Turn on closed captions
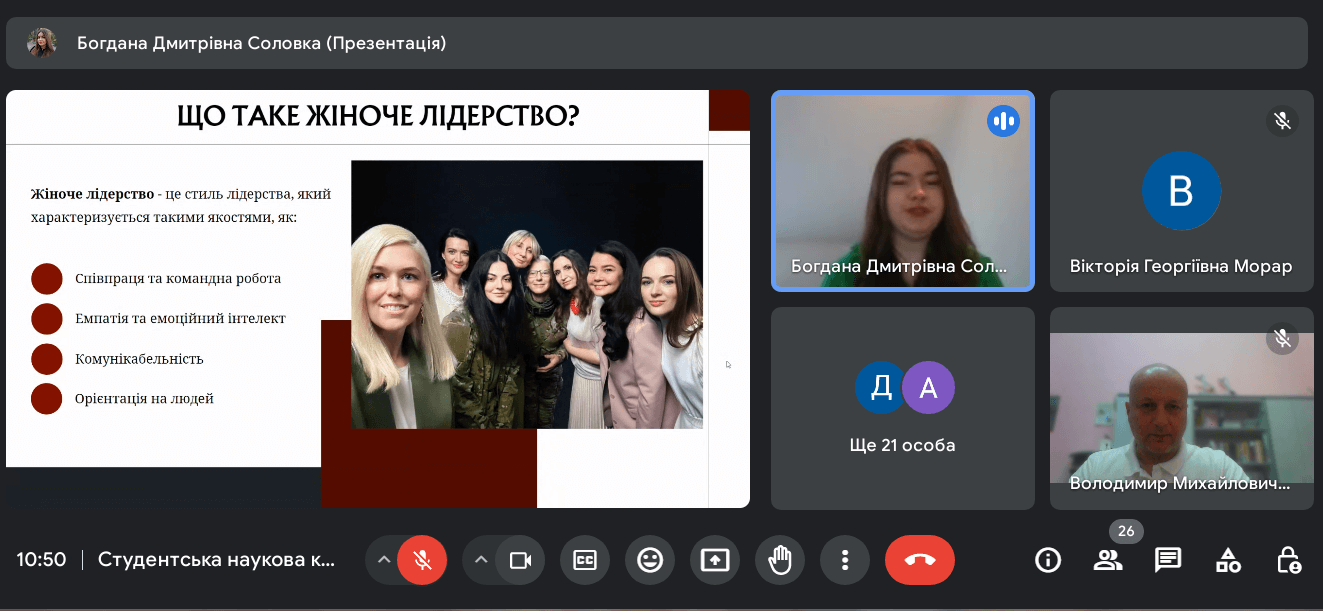This screenshot has height=611, width=1323. [x=584, y=560]
